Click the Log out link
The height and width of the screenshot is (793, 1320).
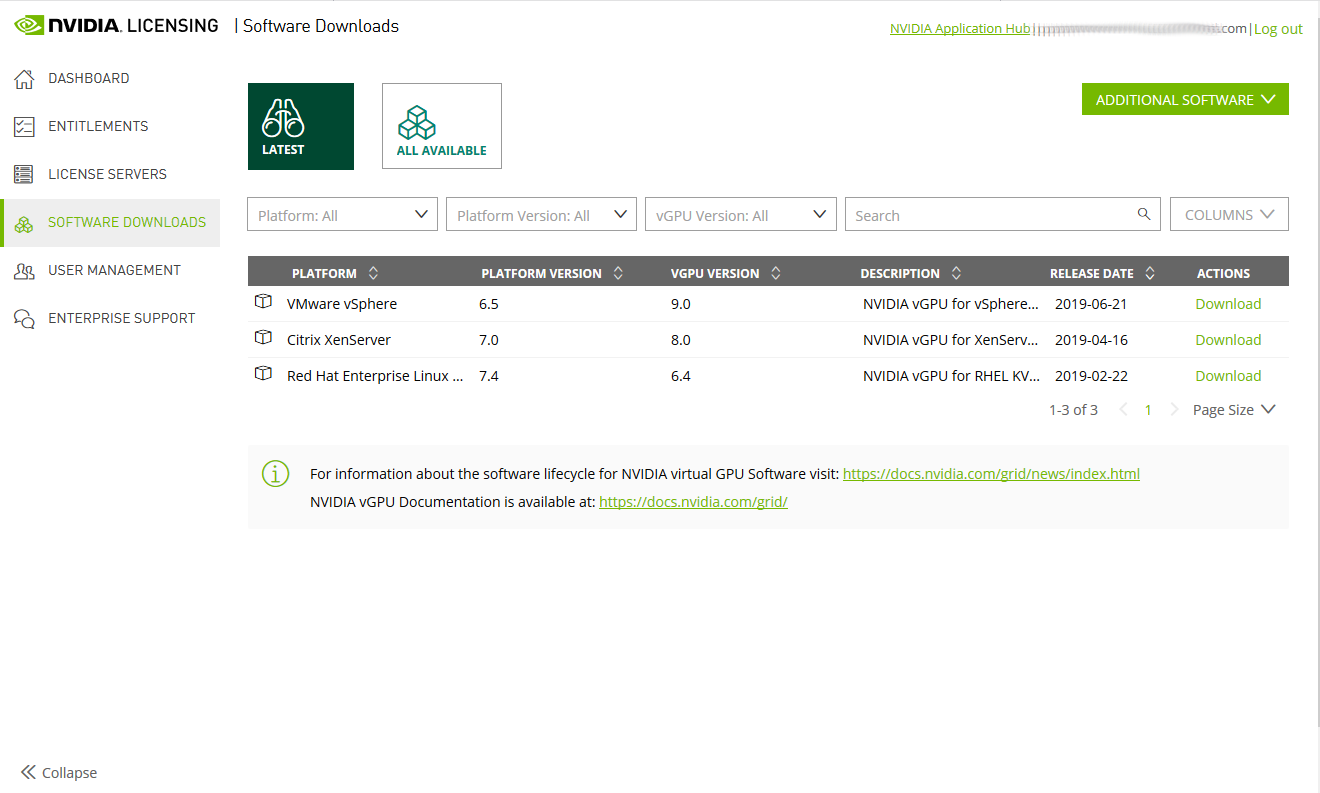click(x=1278, y=29)
